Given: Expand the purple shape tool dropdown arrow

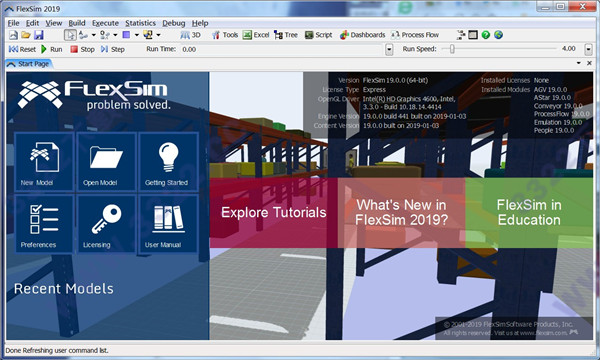Looking at the screenshot, I should [x=137, y=35].
